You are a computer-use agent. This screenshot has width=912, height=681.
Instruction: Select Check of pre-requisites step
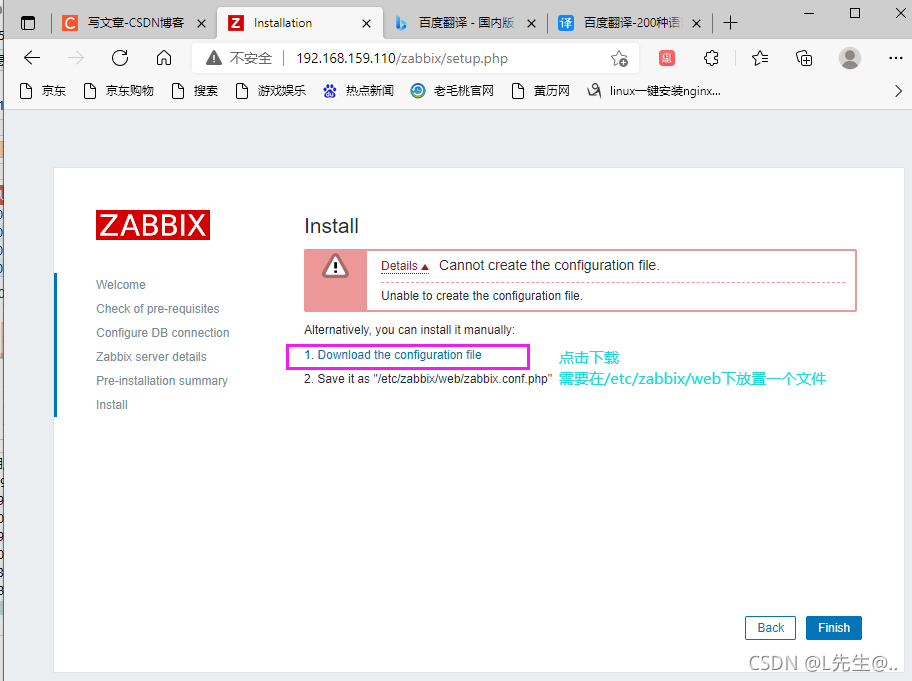point(158,308)
